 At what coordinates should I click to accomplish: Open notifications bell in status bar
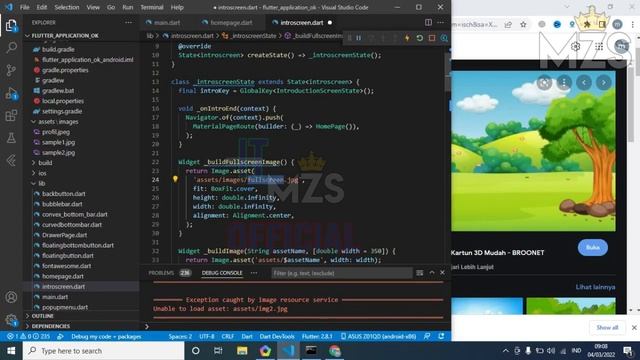[441, 336]
